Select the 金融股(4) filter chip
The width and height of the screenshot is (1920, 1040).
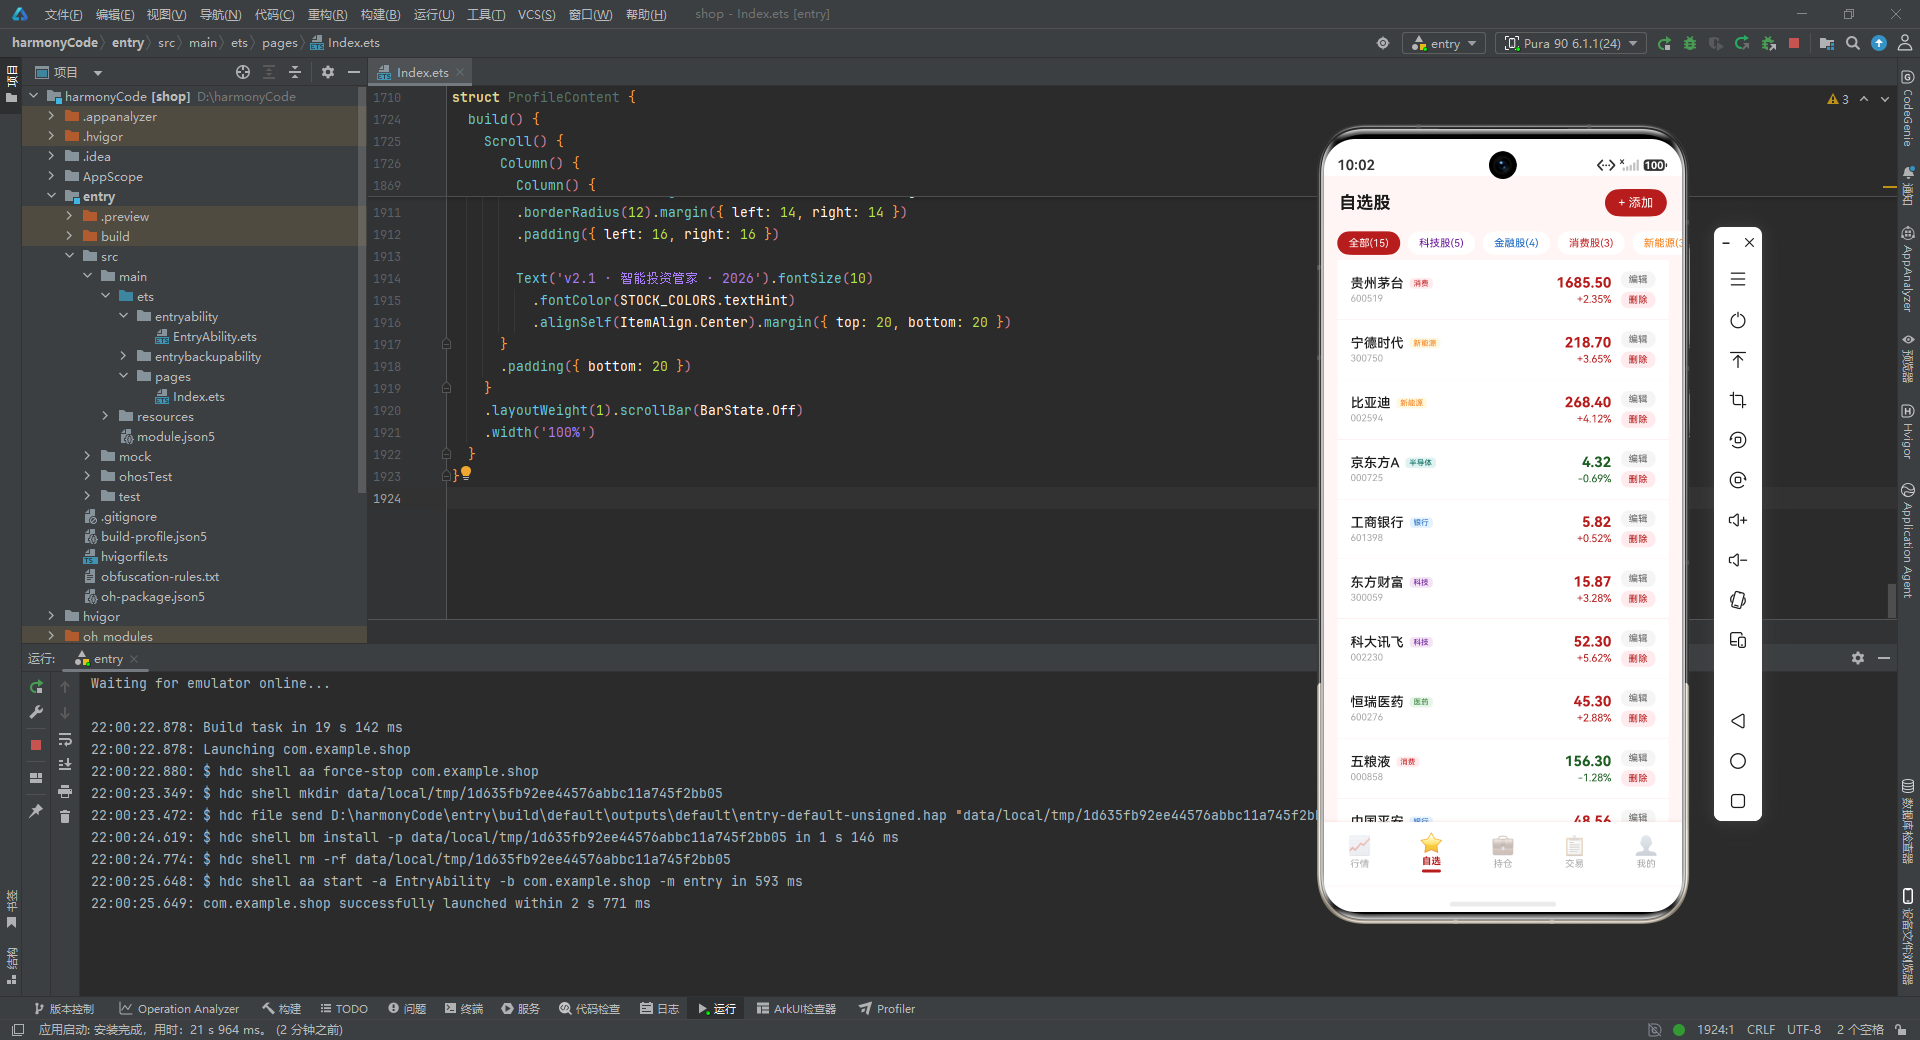(1516, 243)
